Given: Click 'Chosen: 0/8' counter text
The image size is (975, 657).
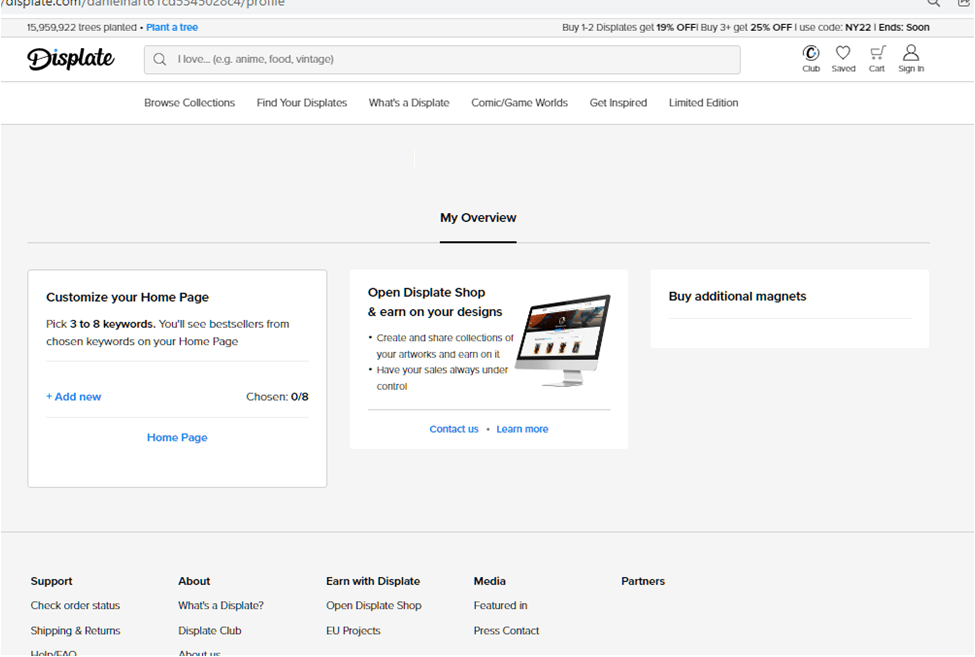Looking at the screenshot, I should pos(277,397).
